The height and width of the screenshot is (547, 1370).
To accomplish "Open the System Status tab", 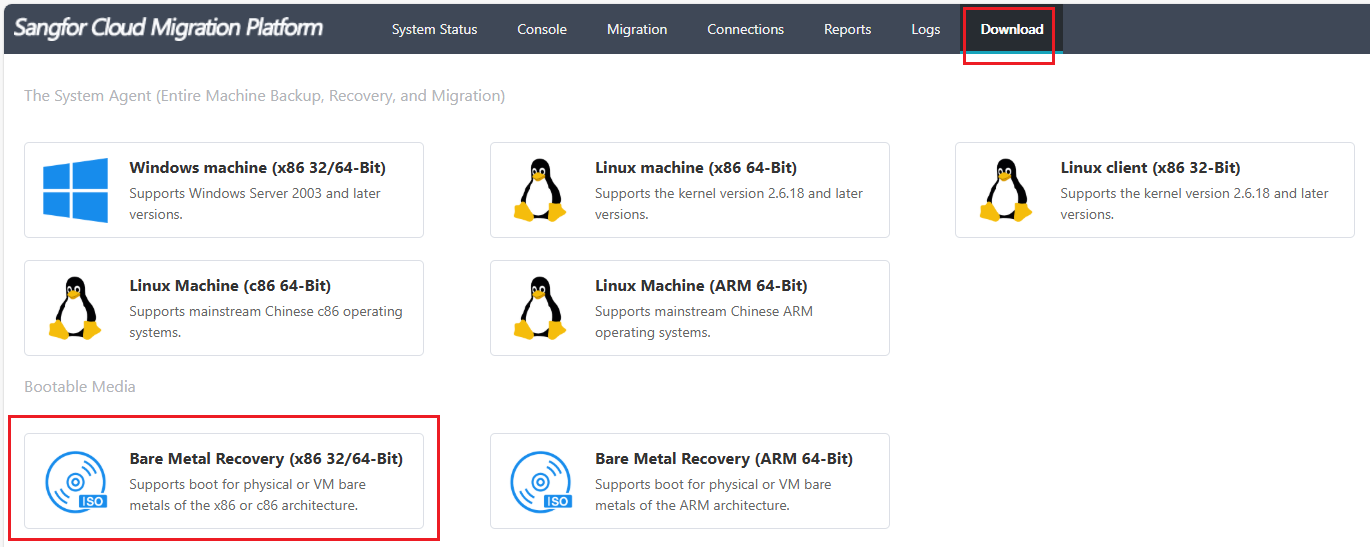I will 434,29.
